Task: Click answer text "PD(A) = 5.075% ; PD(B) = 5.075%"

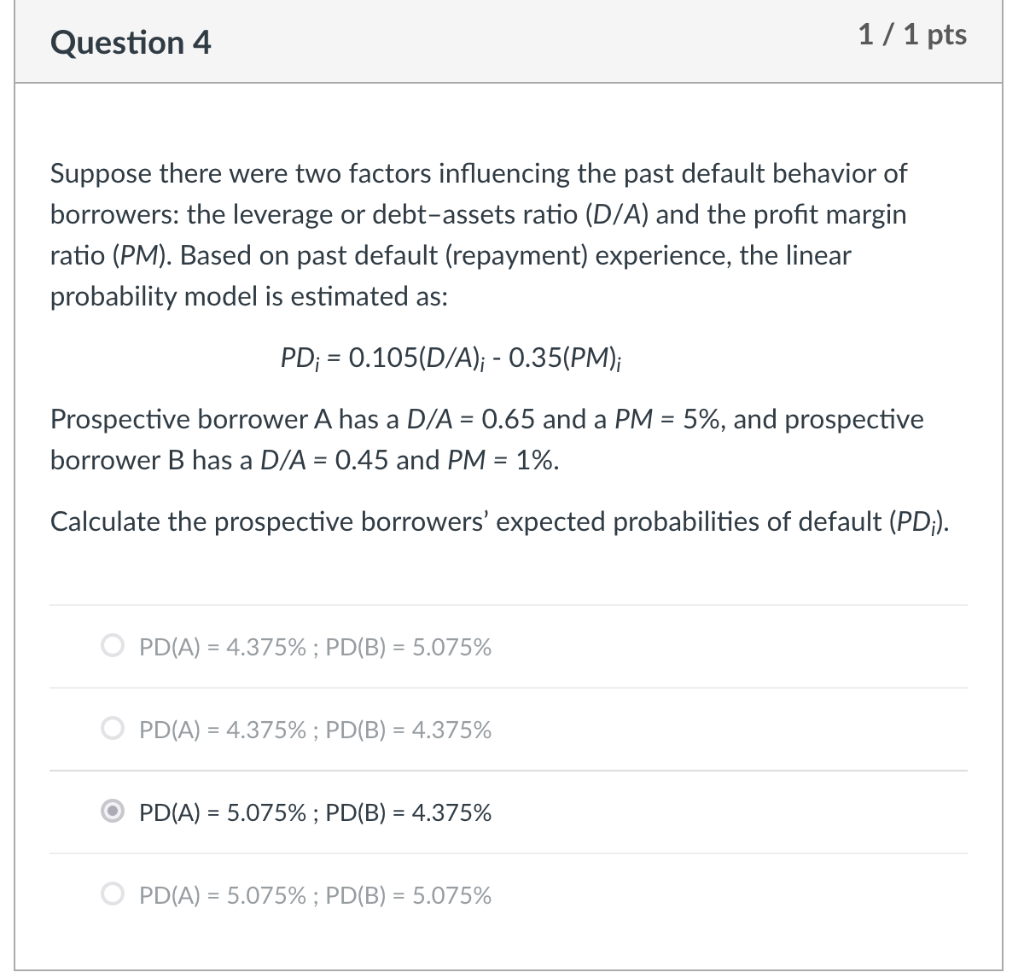Action: pyautogui.click(x=315, y=895)
